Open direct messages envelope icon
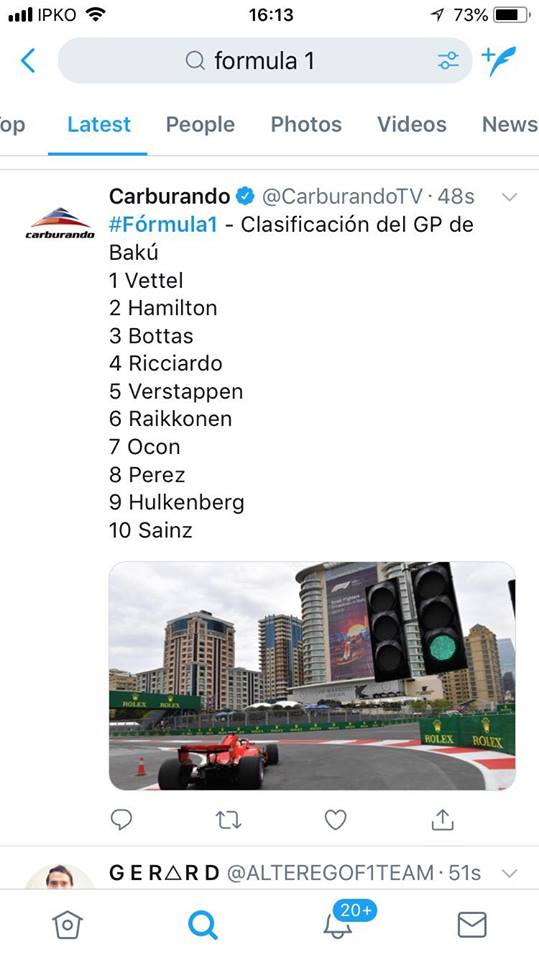Viewport: 539px width, 960px height. click(x=472, y=924)
